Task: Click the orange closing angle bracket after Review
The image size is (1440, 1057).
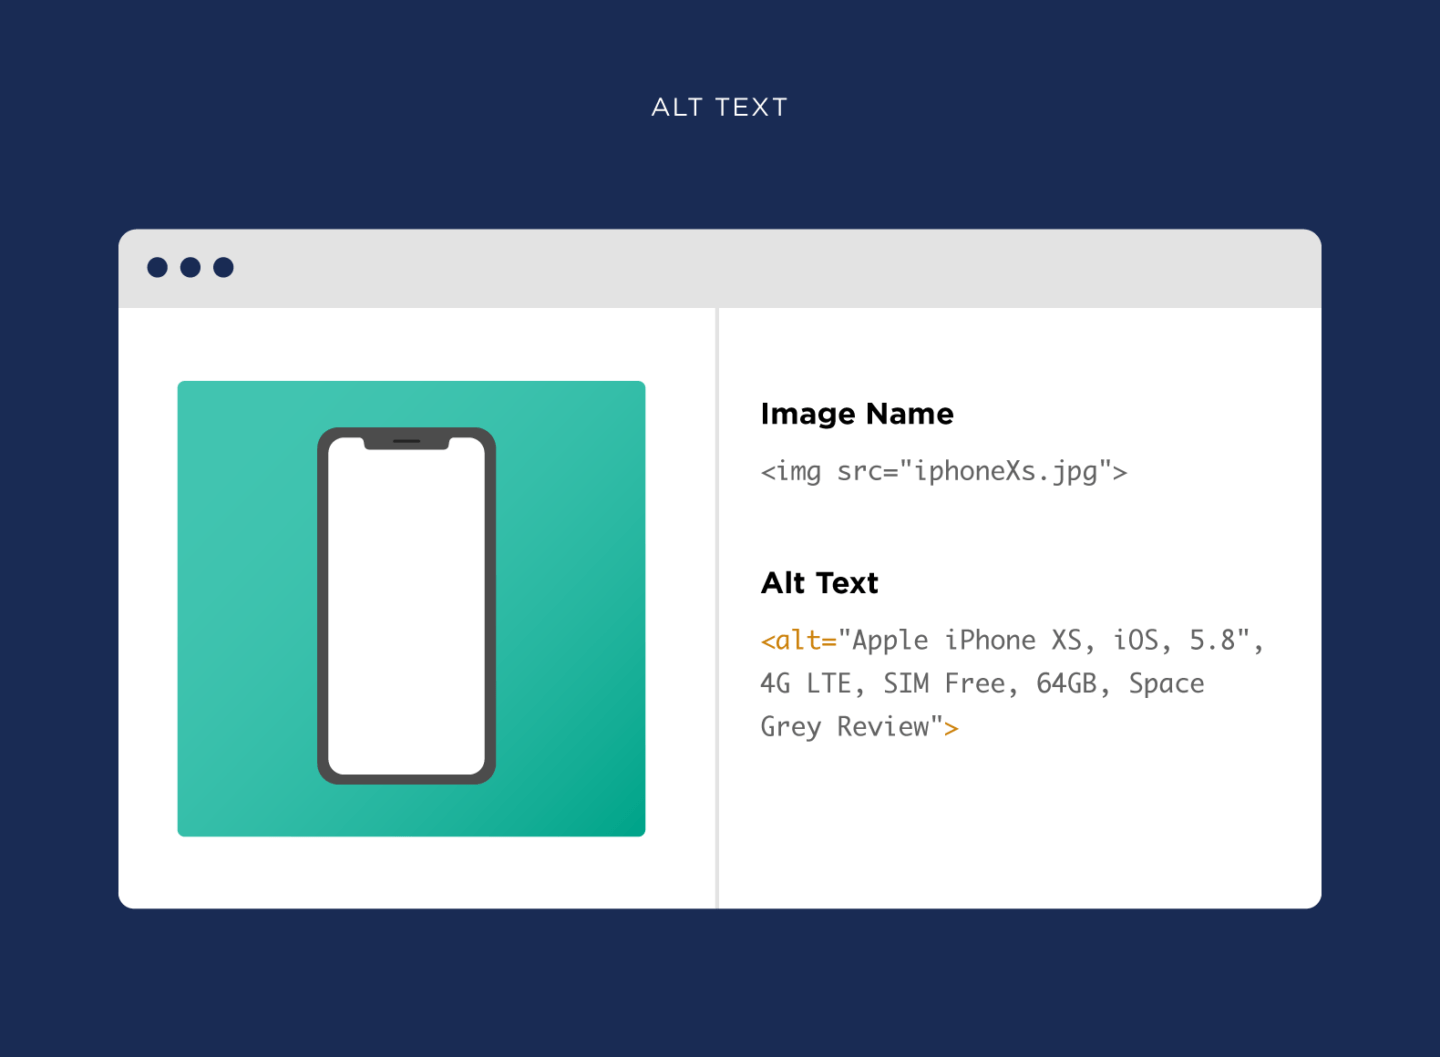Action: point(951,728)
